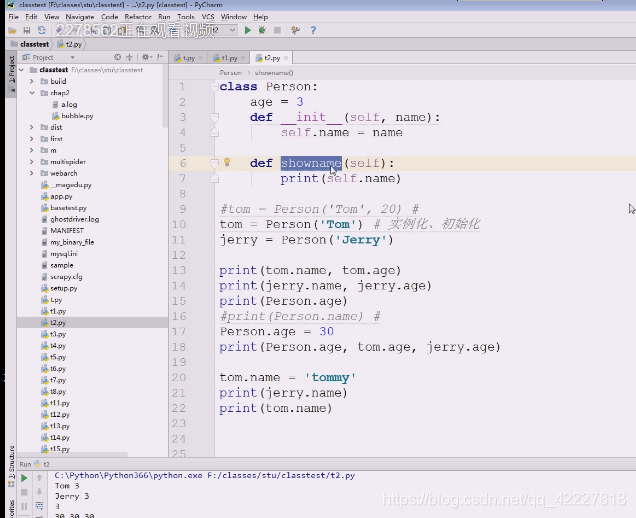Show quick fixes via the lightbulb icon

(x=227, y=163)
